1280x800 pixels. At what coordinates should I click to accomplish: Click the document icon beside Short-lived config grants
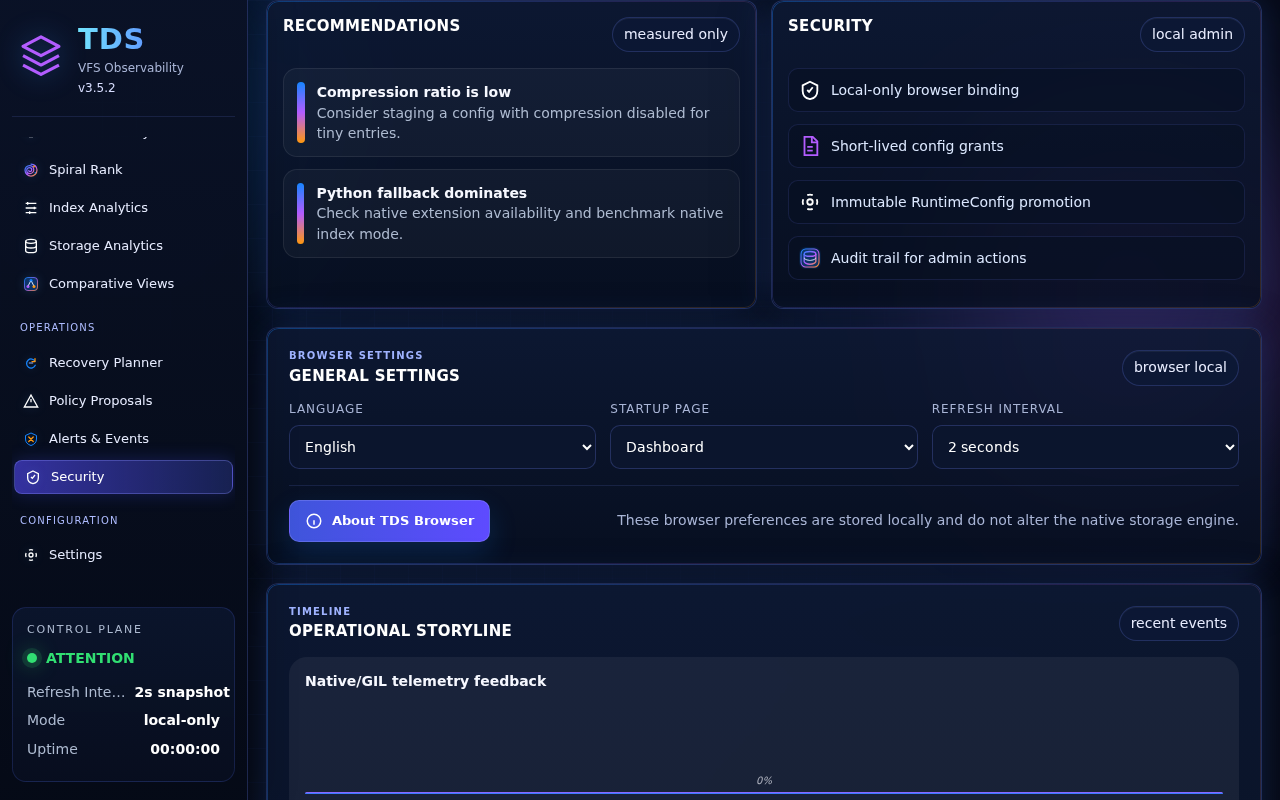810,146
